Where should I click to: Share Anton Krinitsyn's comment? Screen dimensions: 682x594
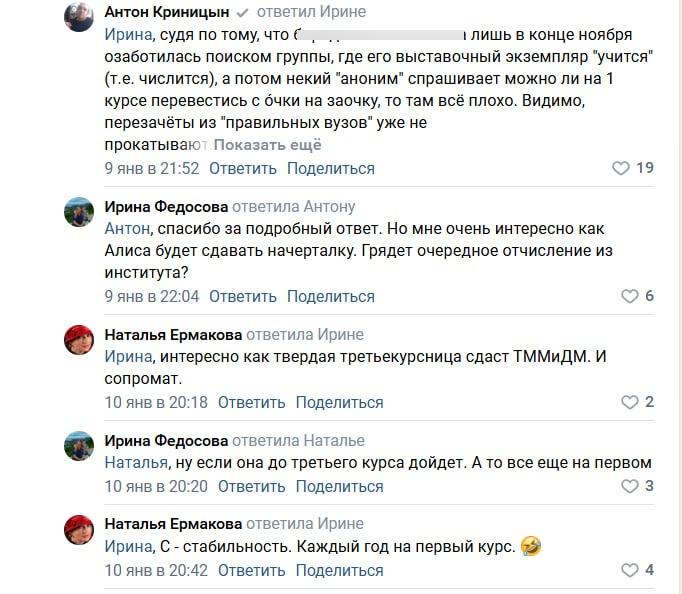[331, 168]
